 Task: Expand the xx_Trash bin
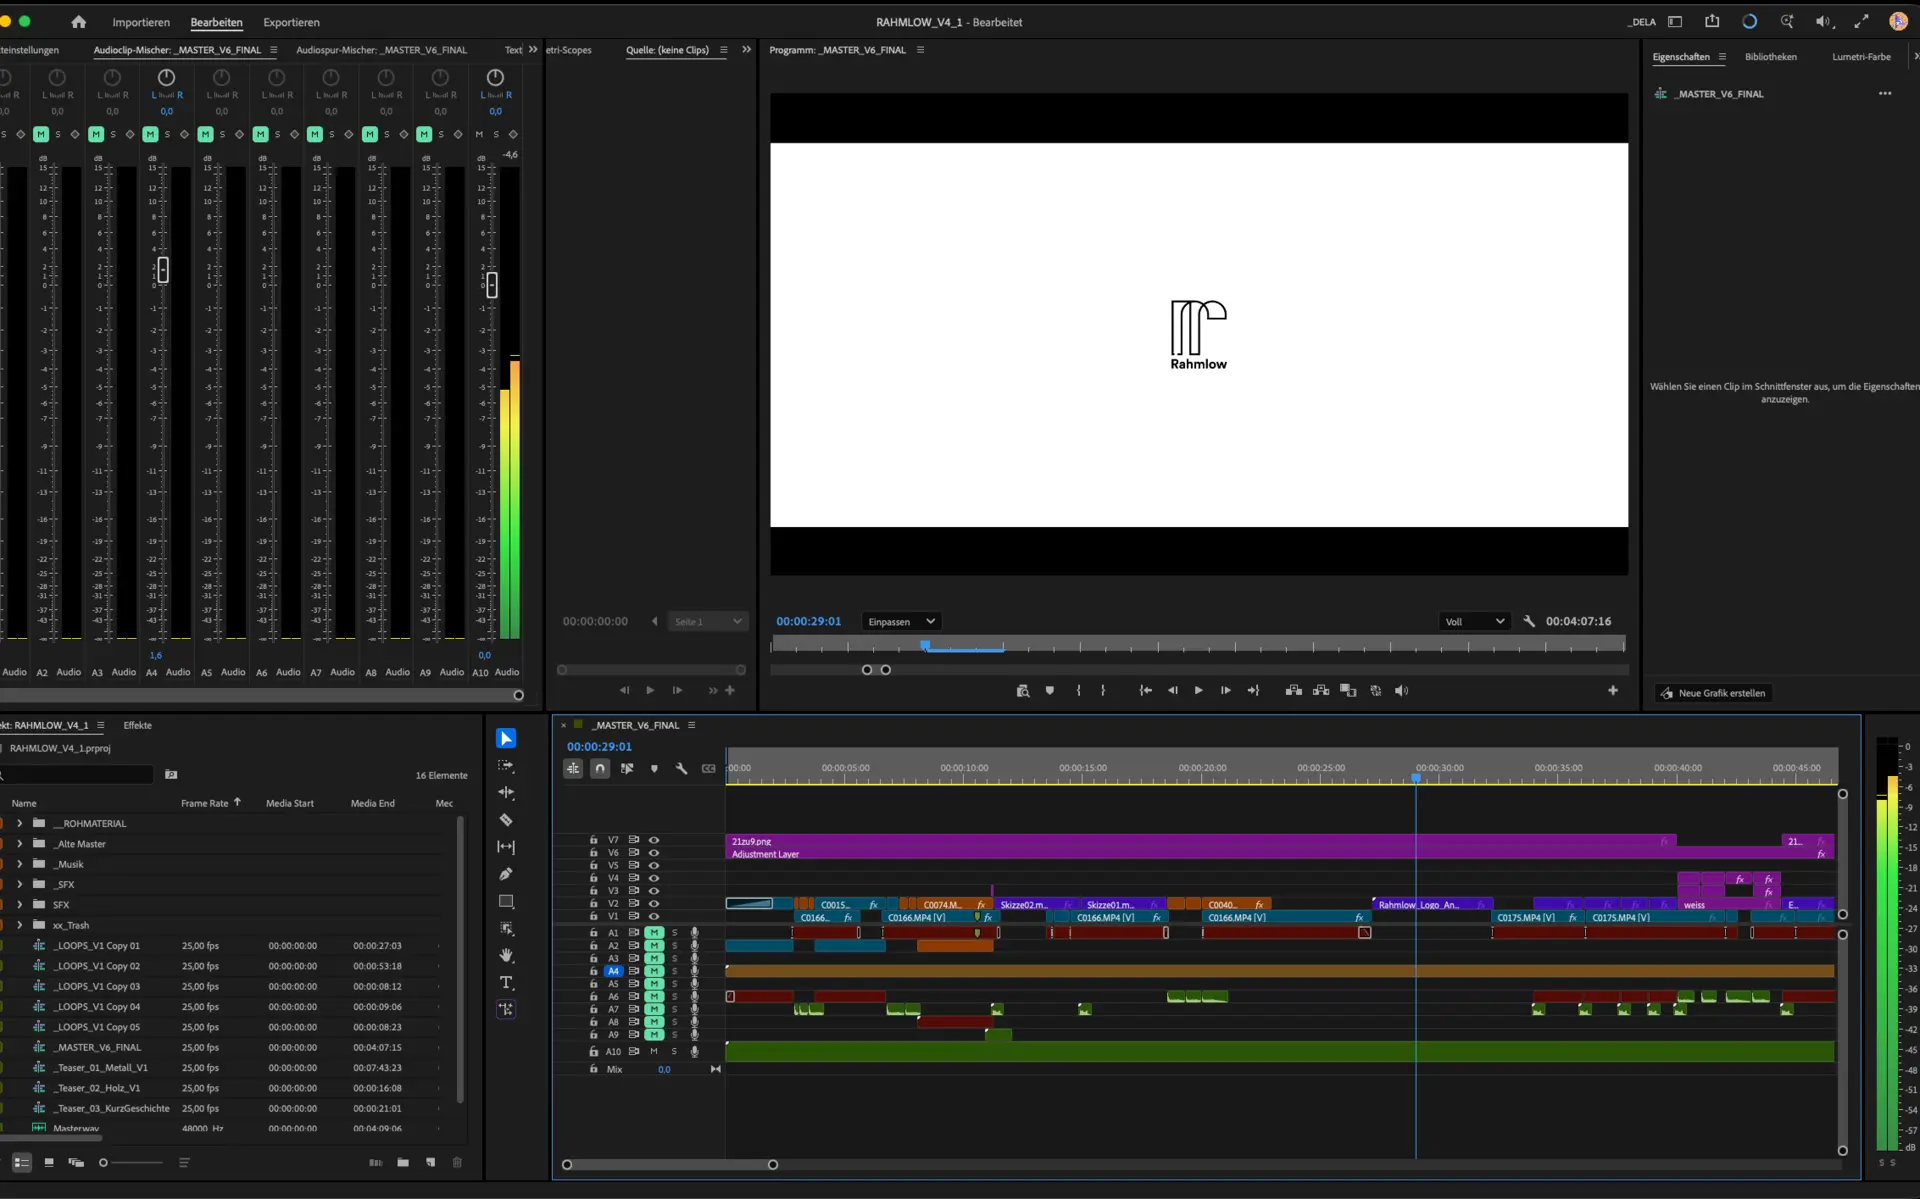point(19,925)
